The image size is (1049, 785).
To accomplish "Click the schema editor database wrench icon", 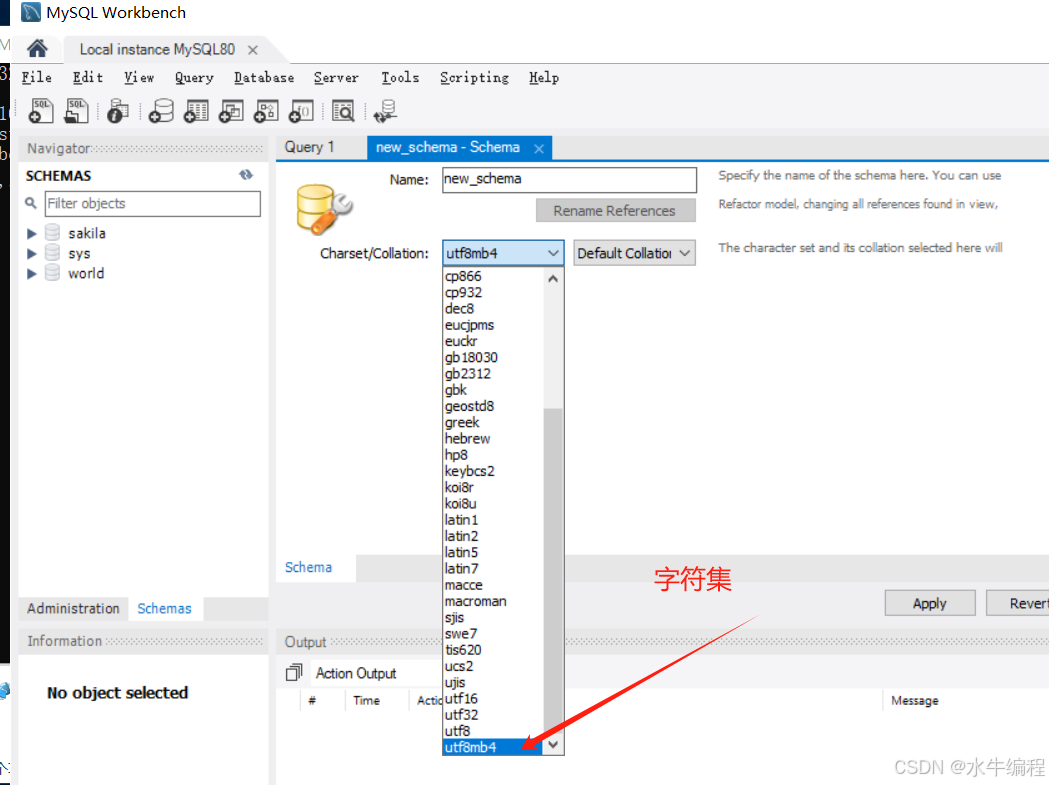I will click(324, 209).
